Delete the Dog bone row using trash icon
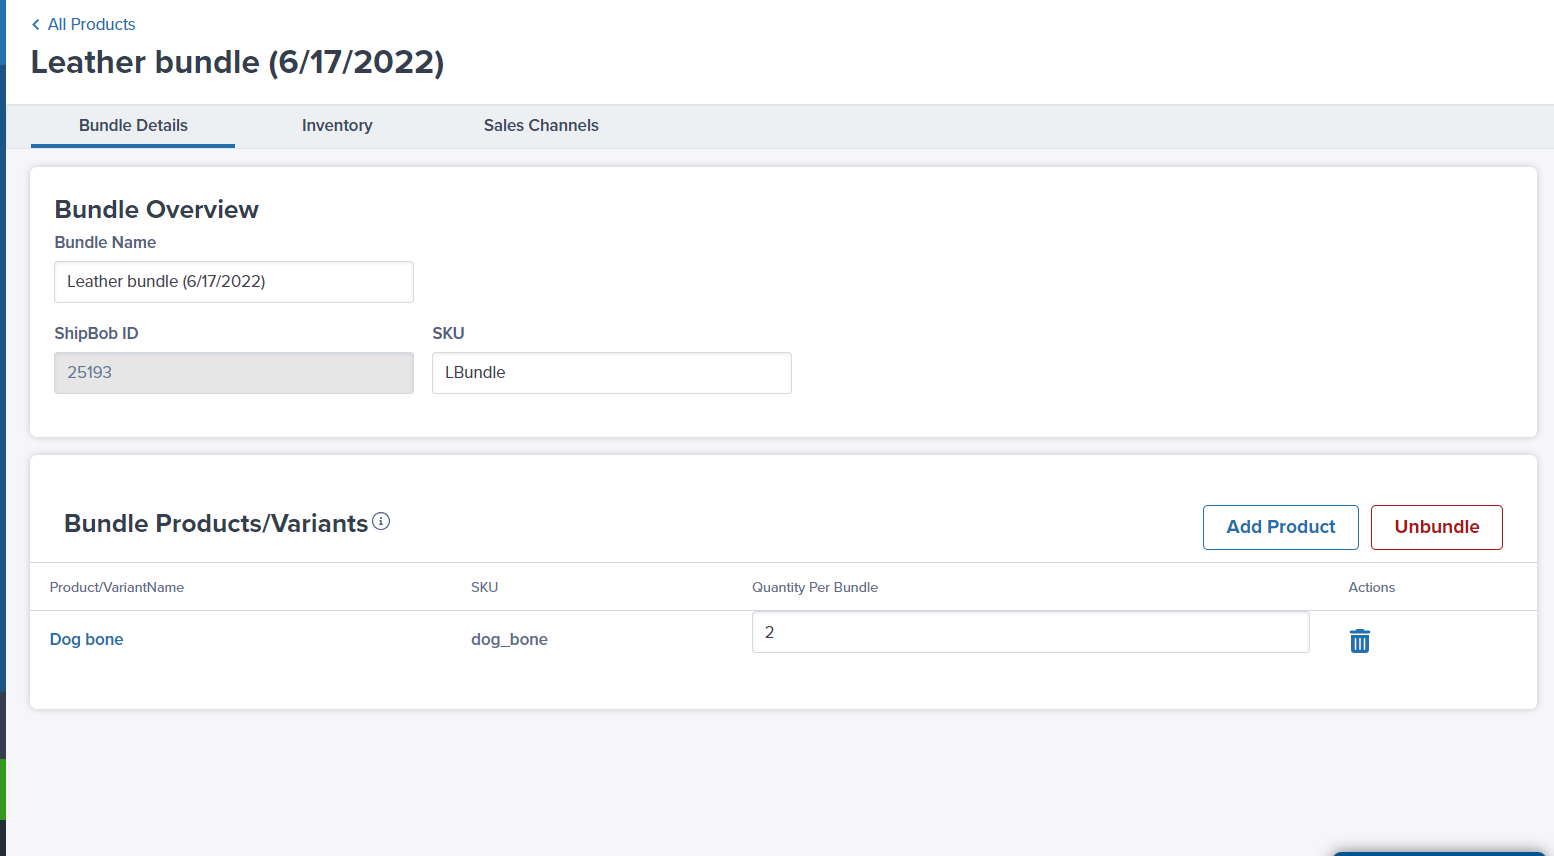This screenshot has height=856, width=1554. coord(1359,640)
